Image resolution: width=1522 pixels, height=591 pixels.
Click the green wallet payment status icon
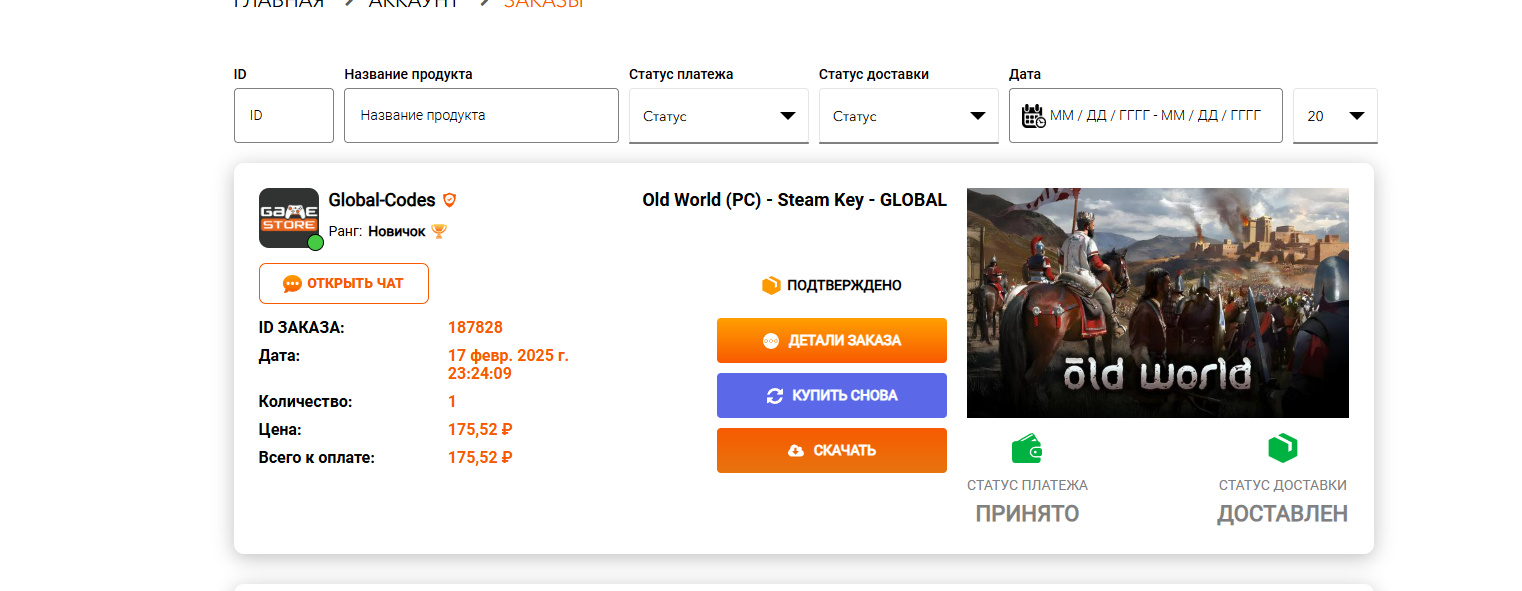1027,449
